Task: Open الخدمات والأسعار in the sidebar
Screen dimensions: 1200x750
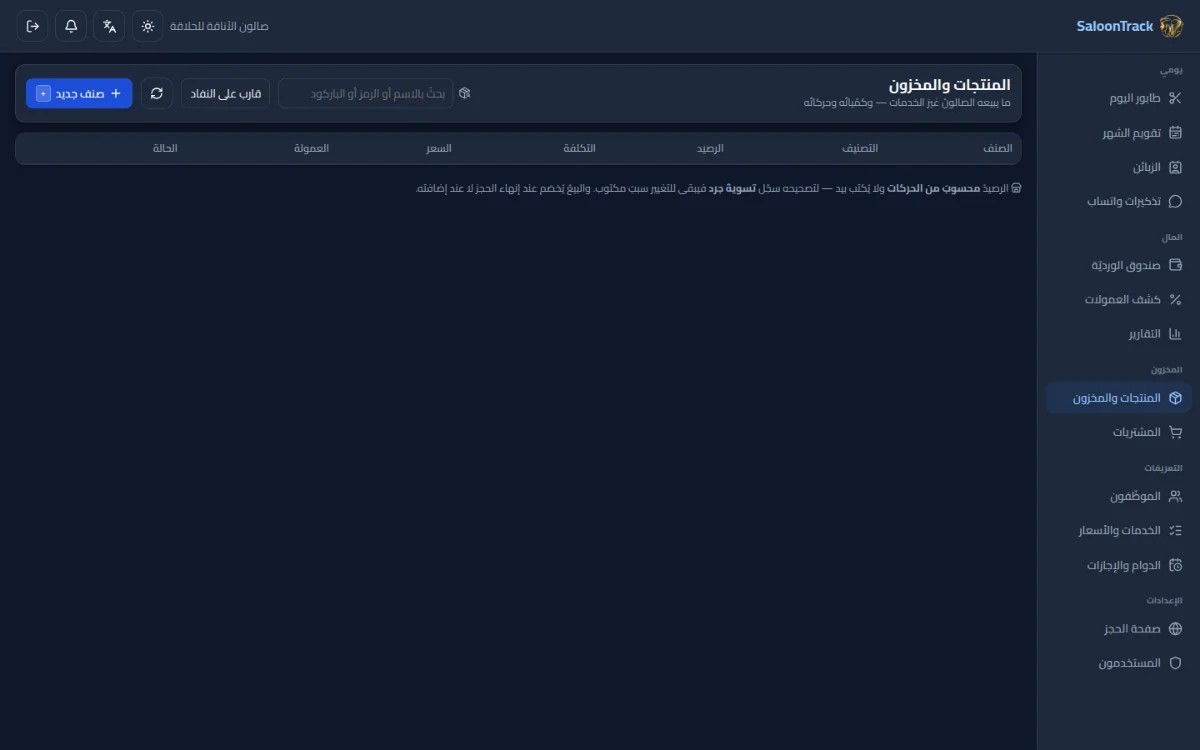Action: 1119,530
